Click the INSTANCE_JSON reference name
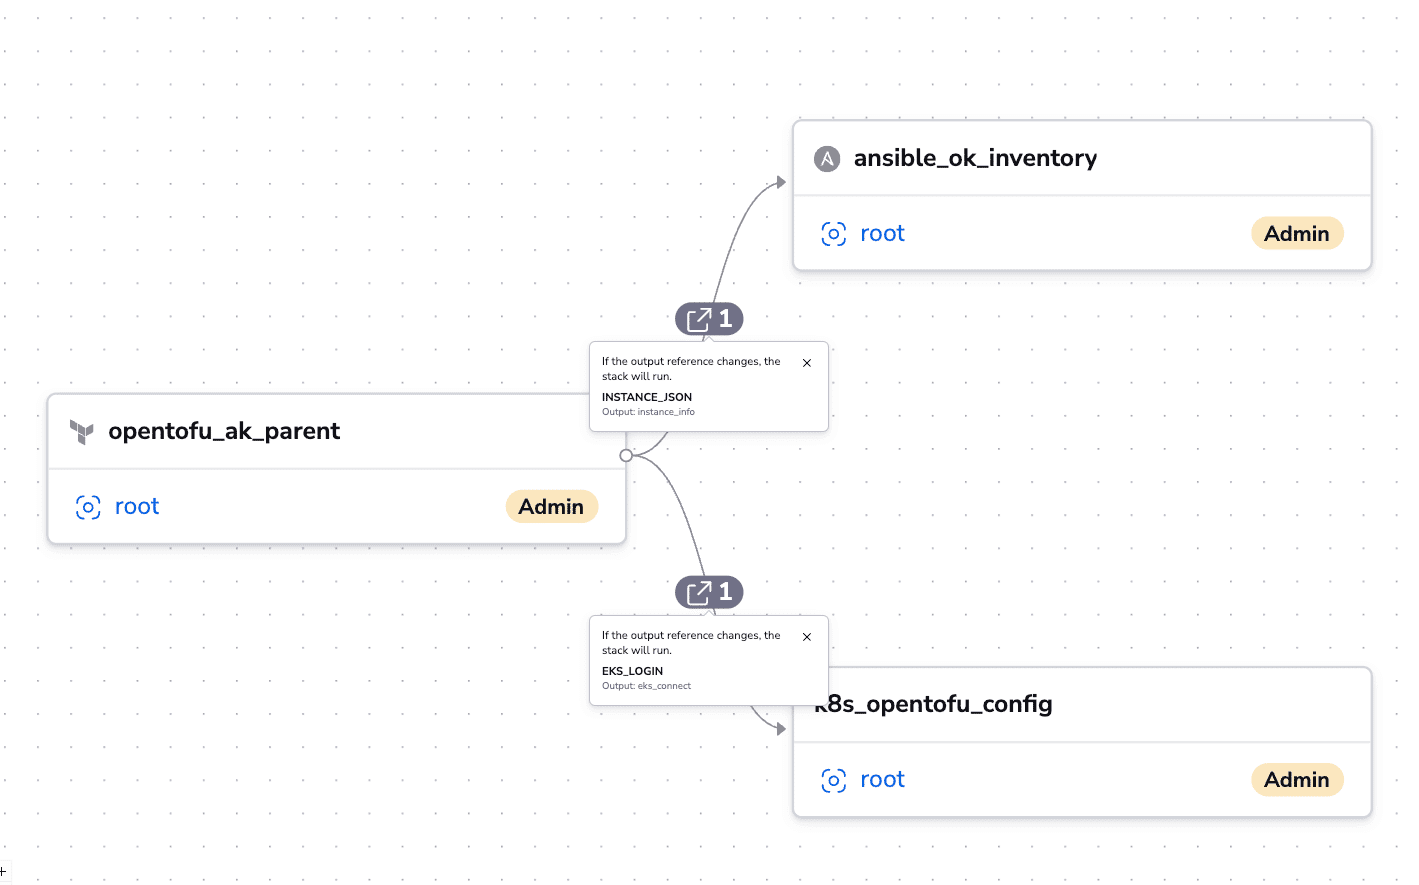Viewport: 1419px width, 885px height. 647,397
